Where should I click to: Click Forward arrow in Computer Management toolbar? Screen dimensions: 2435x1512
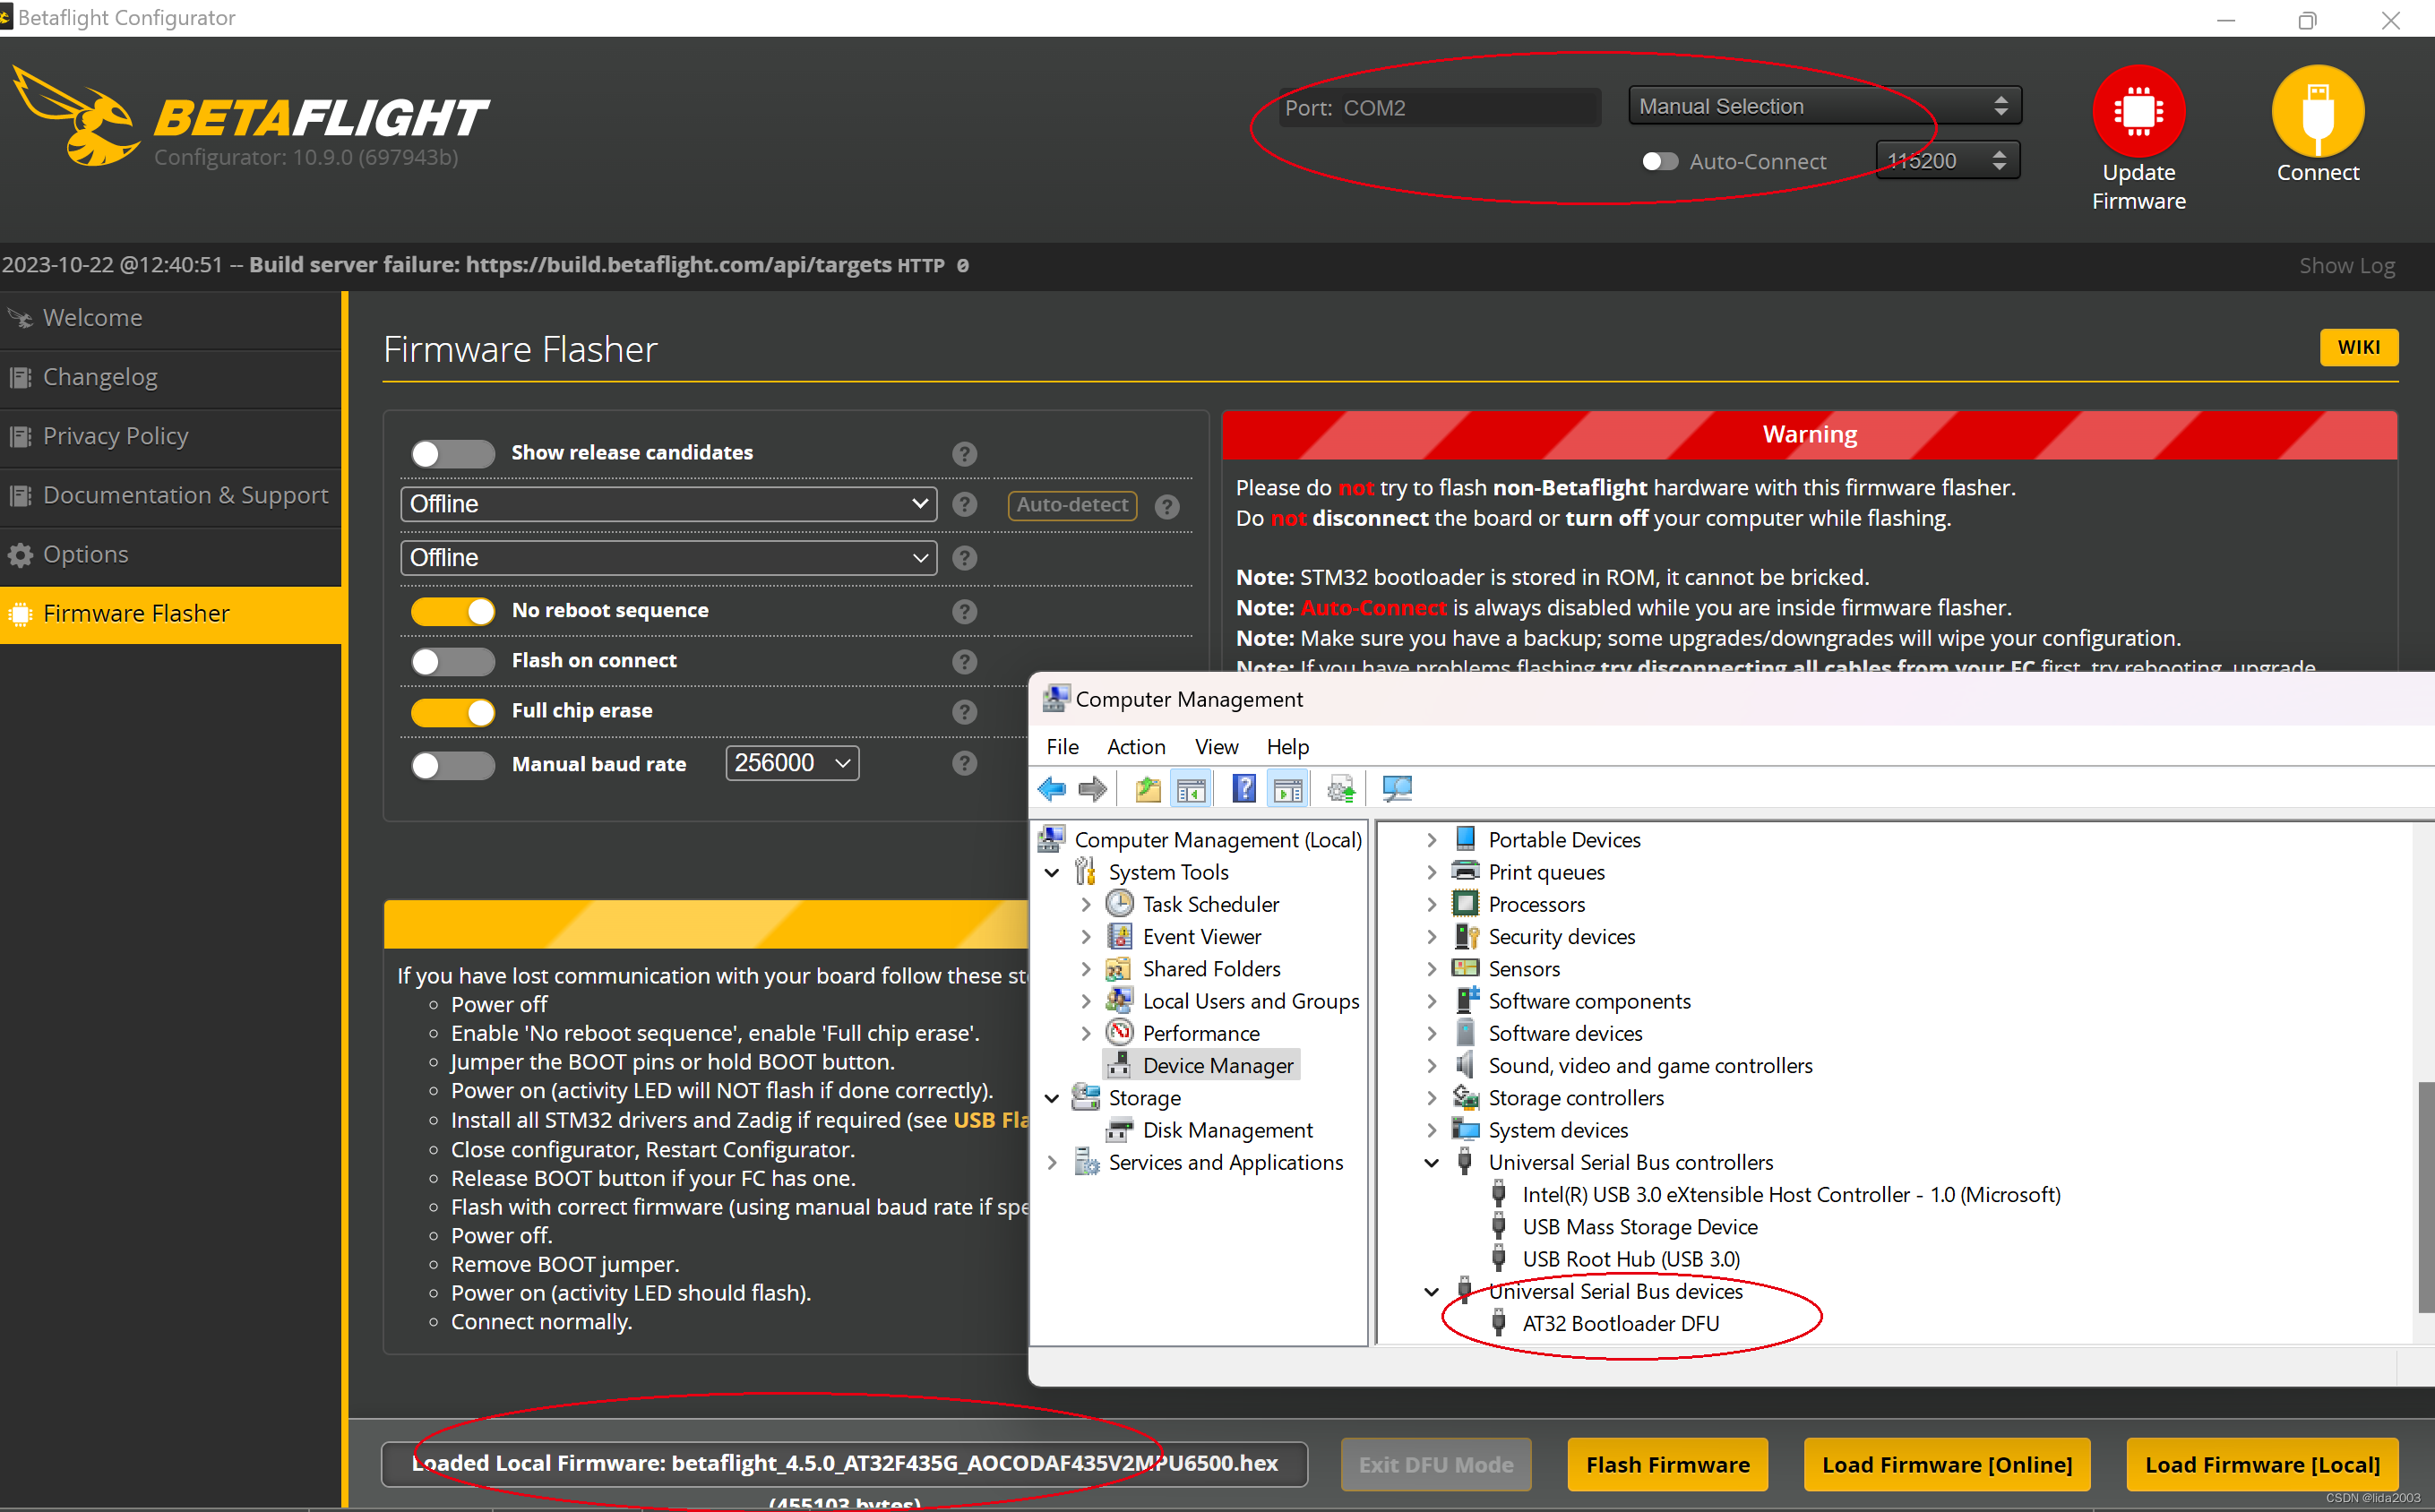coord(1093,790)
